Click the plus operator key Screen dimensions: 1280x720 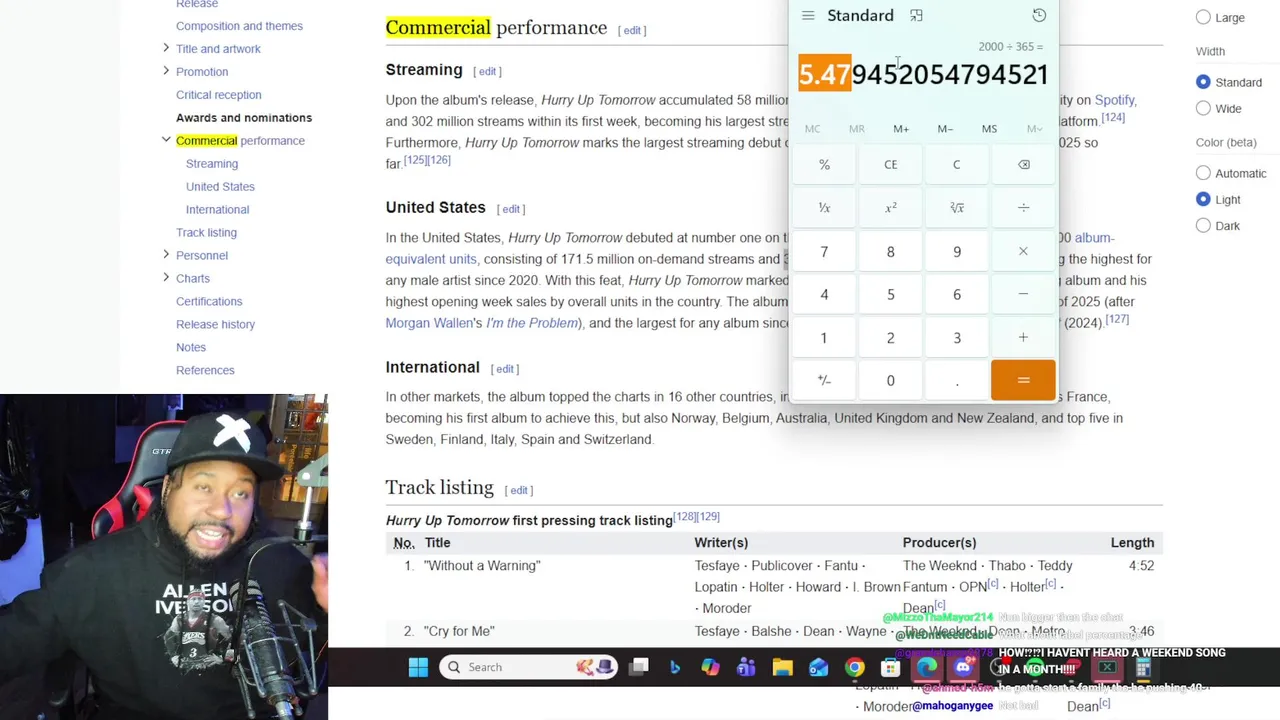(x=1023, y=337)
